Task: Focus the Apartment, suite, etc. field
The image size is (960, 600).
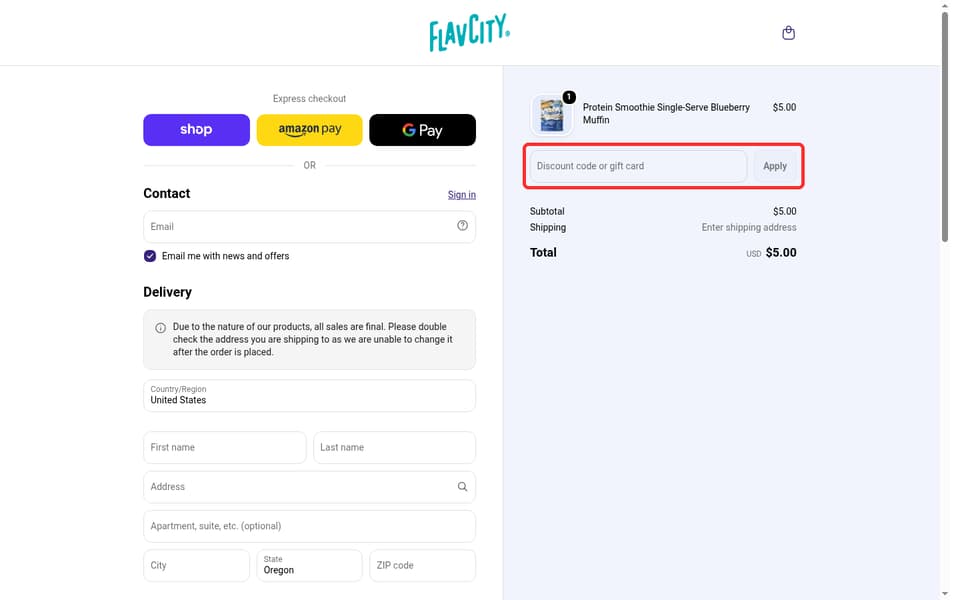Action: 309,526
